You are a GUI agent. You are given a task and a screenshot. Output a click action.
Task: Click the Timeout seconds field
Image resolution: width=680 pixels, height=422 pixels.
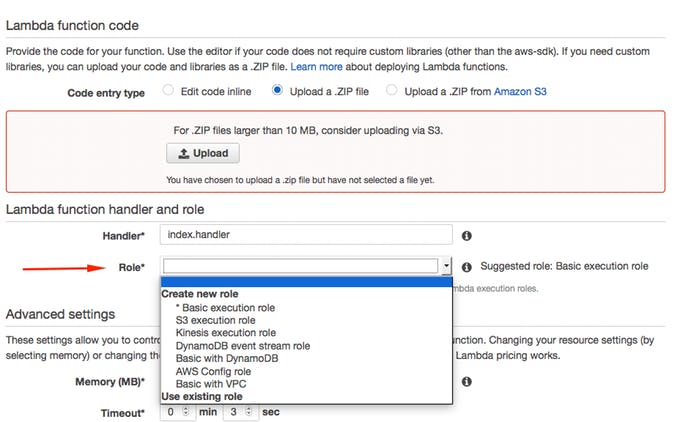238,412
